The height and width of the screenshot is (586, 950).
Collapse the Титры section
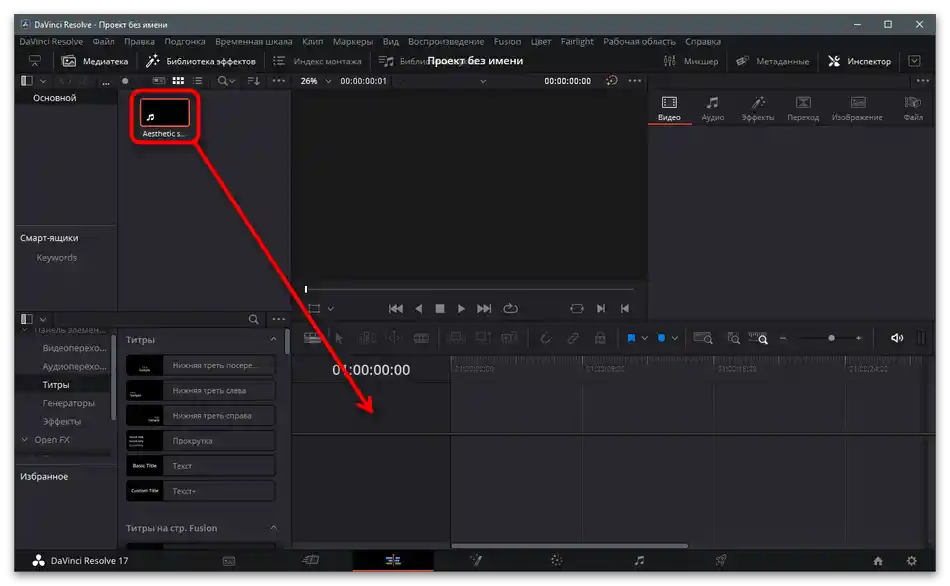(x=273, y=339)
